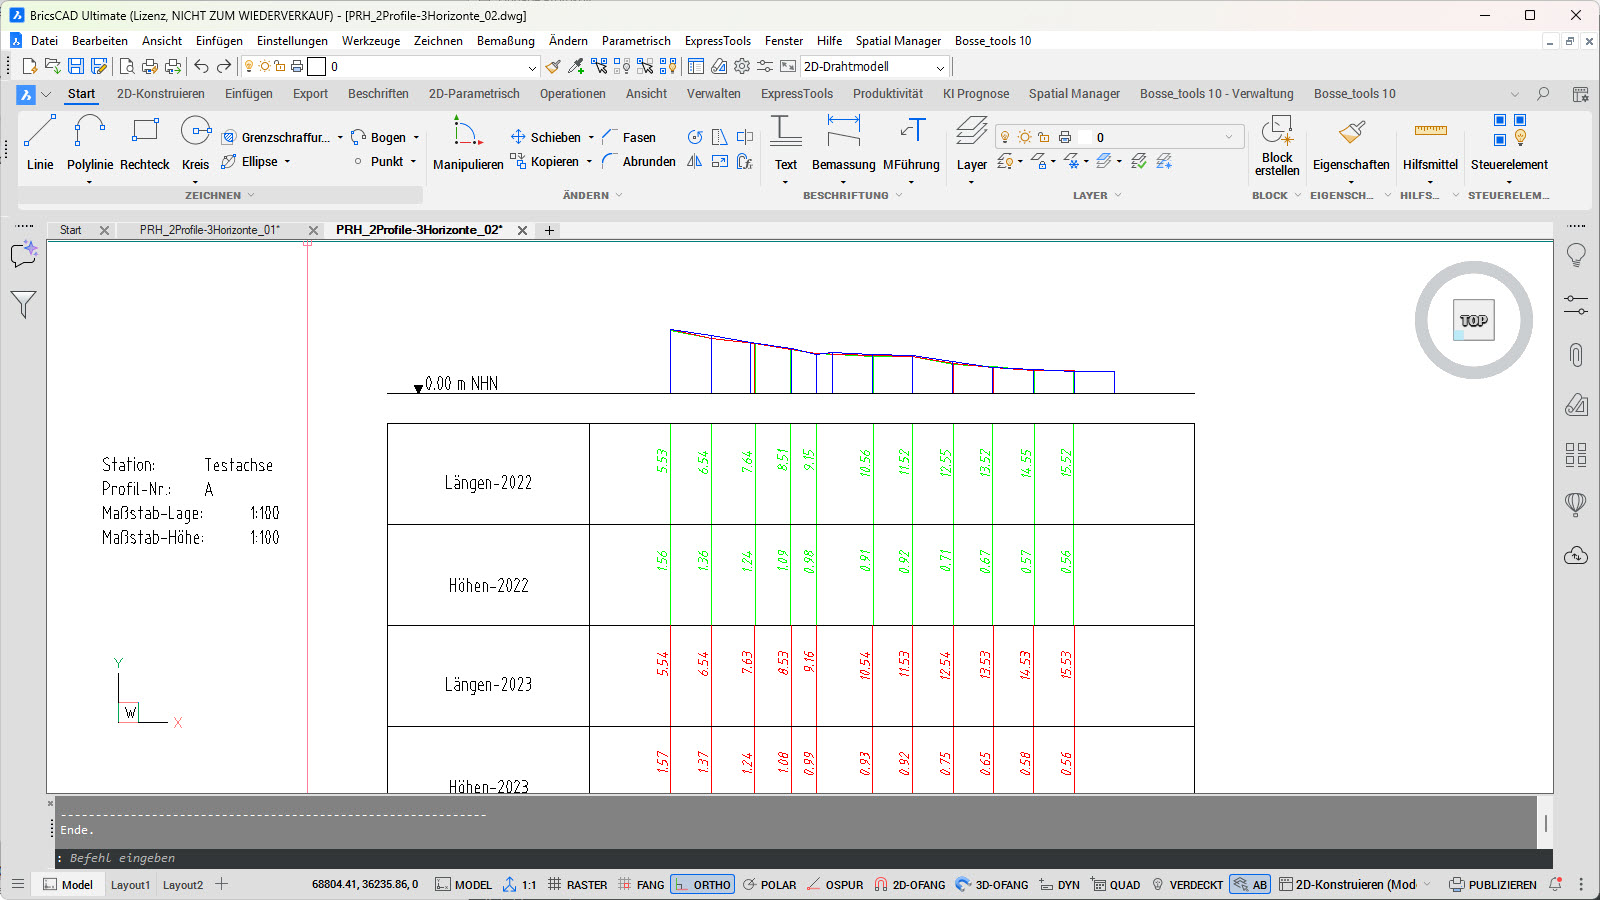Open the Bemaßung menu
Image resolution: width=1600 pixels, height=900 pixels.
[x=505, y=41]
